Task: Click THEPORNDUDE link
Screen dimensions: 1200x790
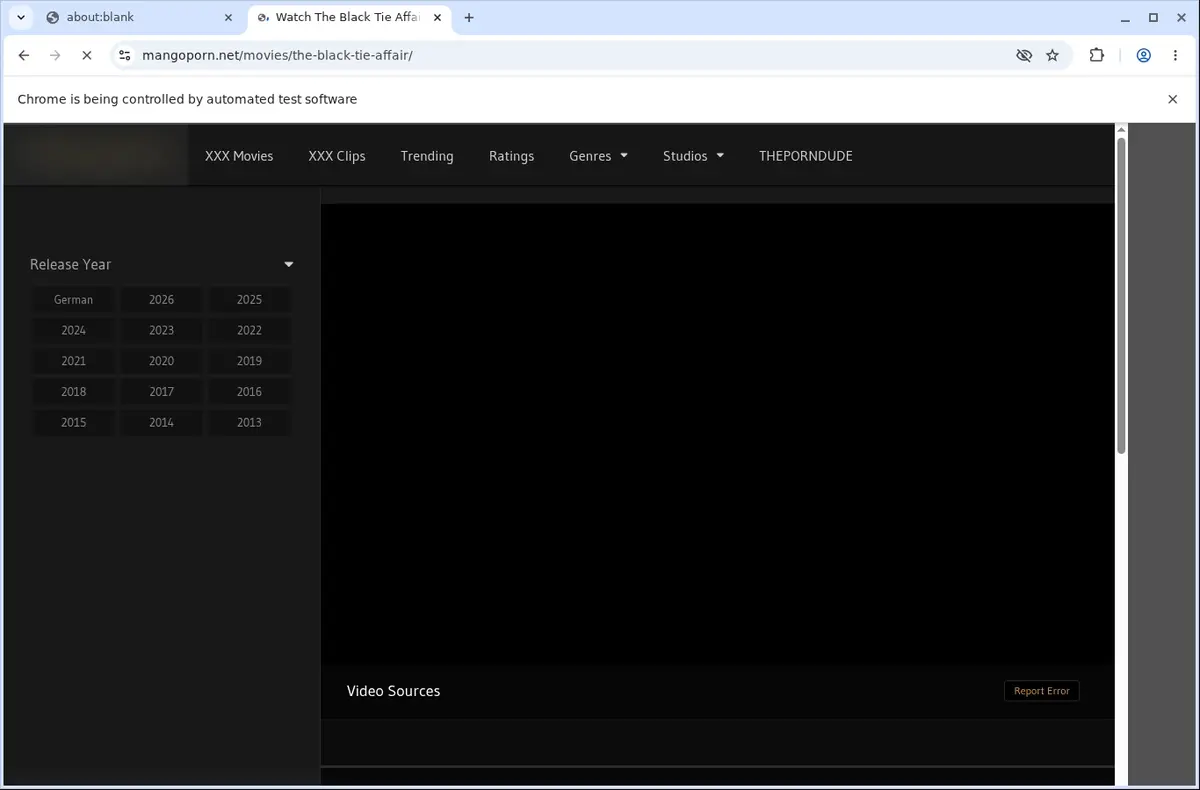Action: point(806,156)
